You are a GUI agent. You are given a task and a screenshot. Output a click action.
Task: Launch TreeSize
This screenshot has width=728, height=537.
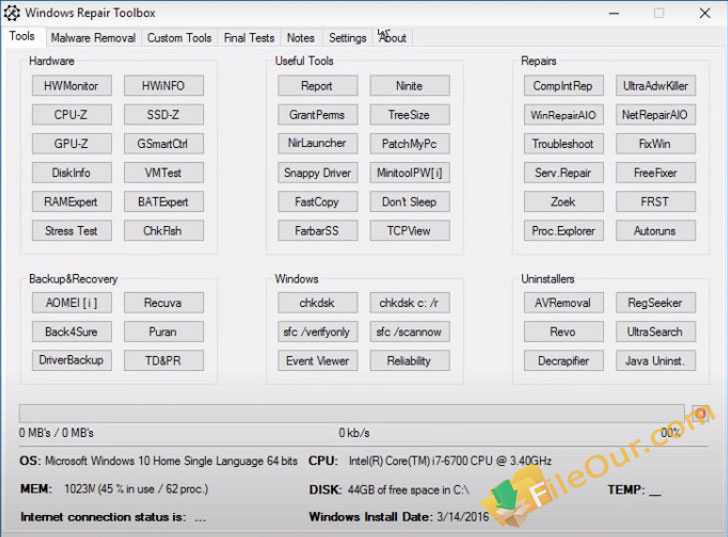point(410,115)
